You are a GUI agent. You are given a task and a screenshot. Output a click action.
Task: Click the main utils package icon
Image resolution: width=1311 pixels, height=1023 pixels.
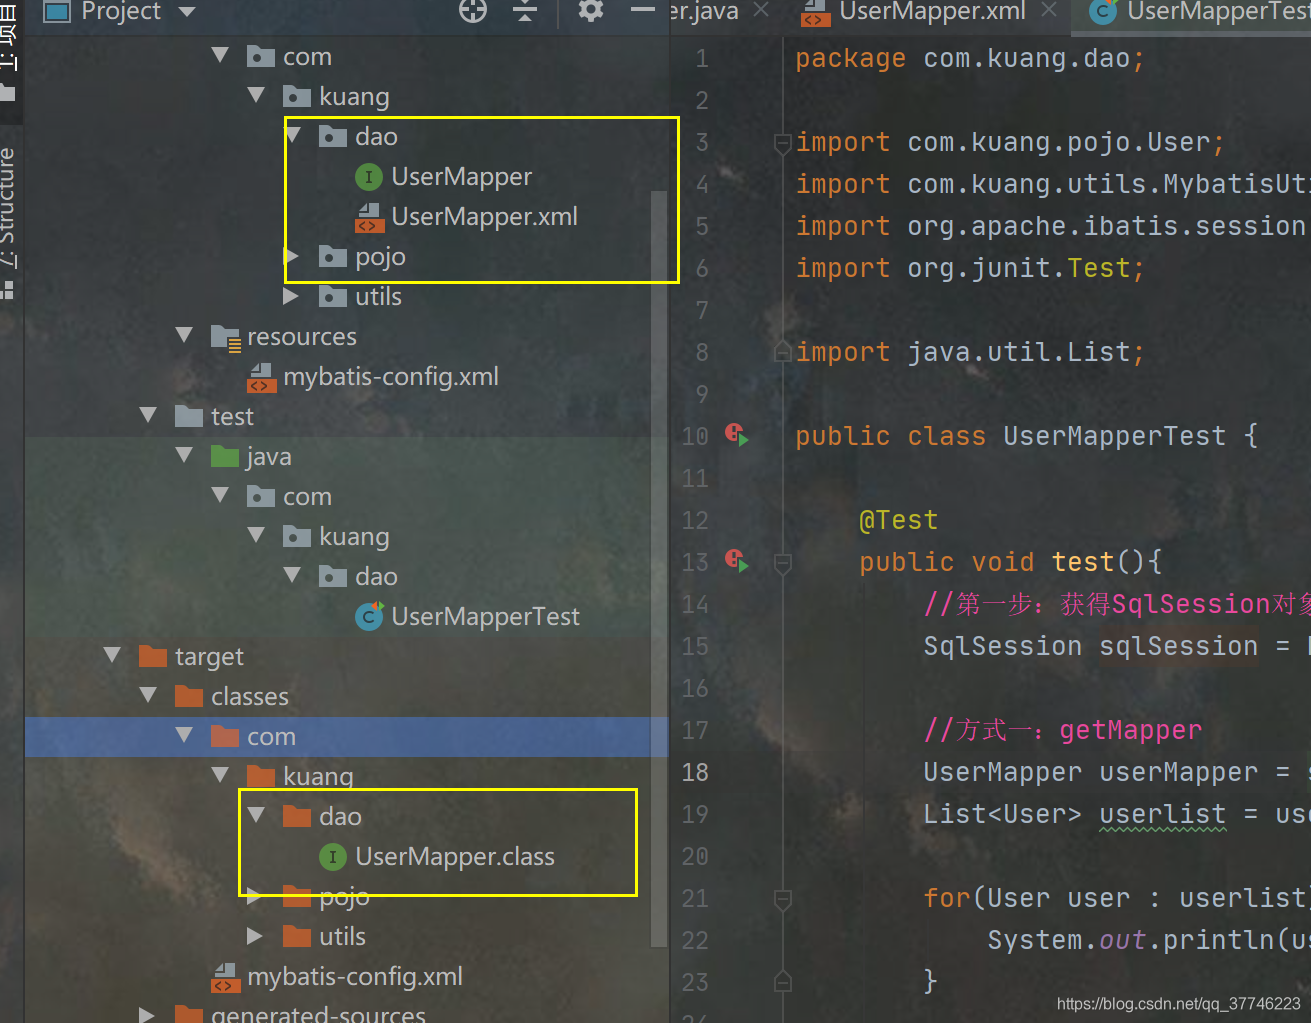click(333, 297)
